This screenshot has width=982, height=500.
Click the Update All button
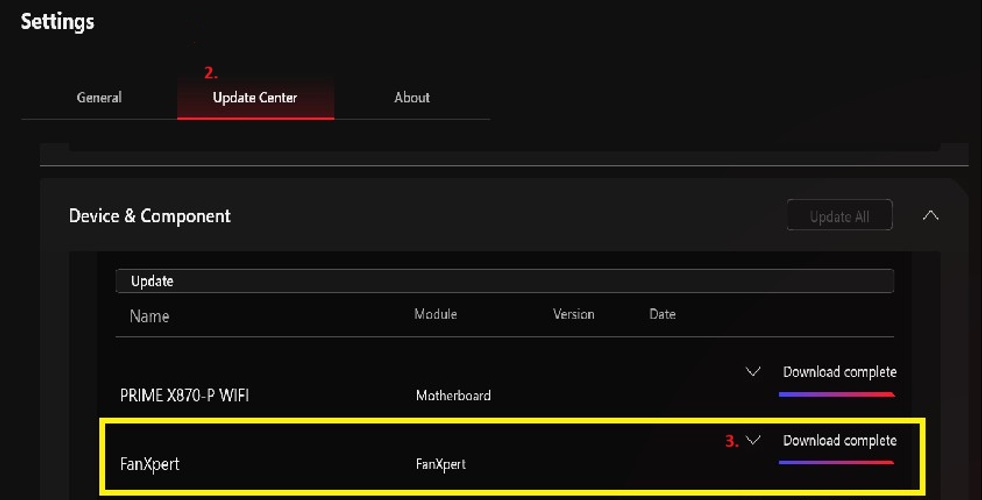[x=839, y=216]
